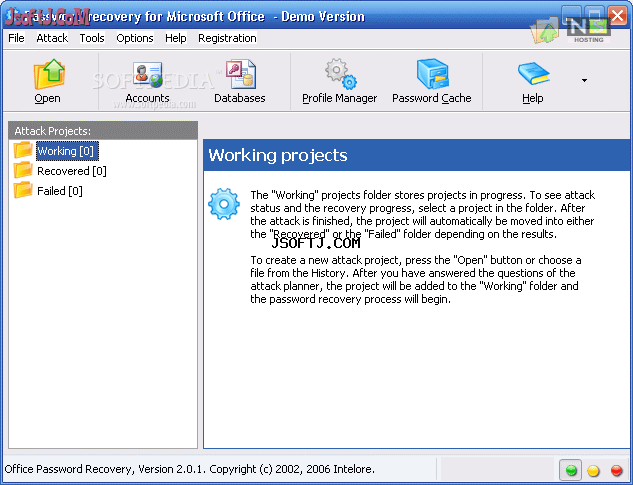Click the Working projects heading
The image size is (633, 485).
(278, 155)
